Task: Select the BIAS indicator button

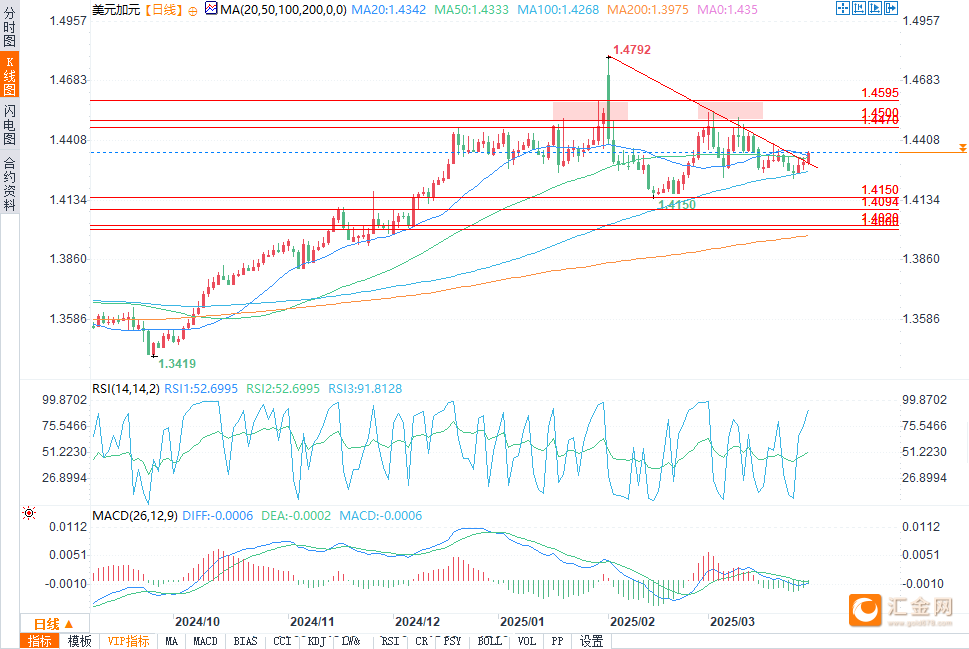Action: pyautogui.click(x=245, y=641)
